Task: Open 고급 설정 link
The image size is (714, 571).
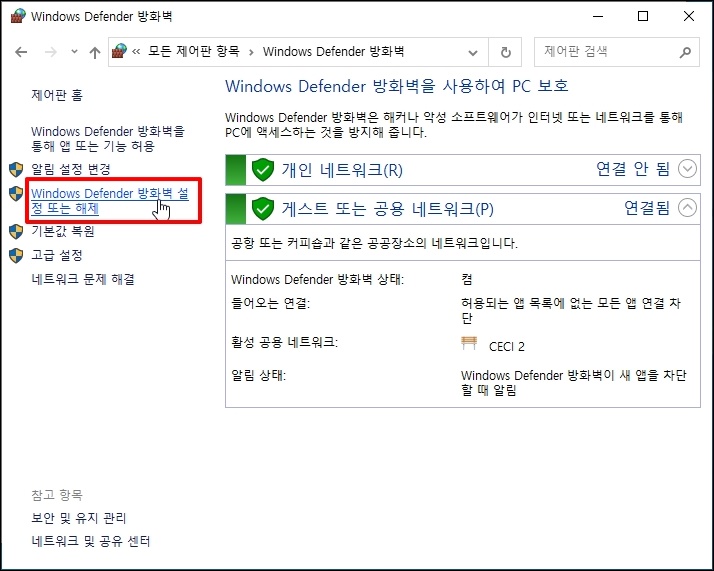Action: pos(57,255)
